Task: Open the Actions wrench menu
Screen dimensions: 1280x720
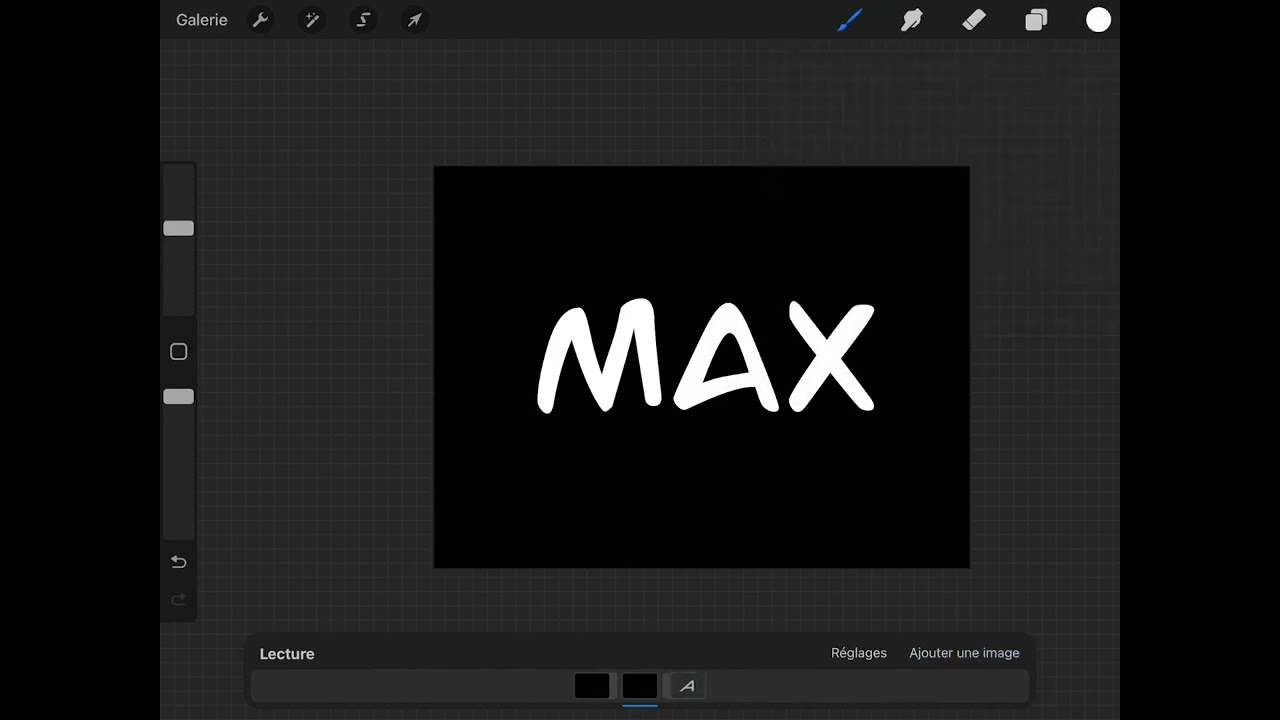Action: [260, 20]
